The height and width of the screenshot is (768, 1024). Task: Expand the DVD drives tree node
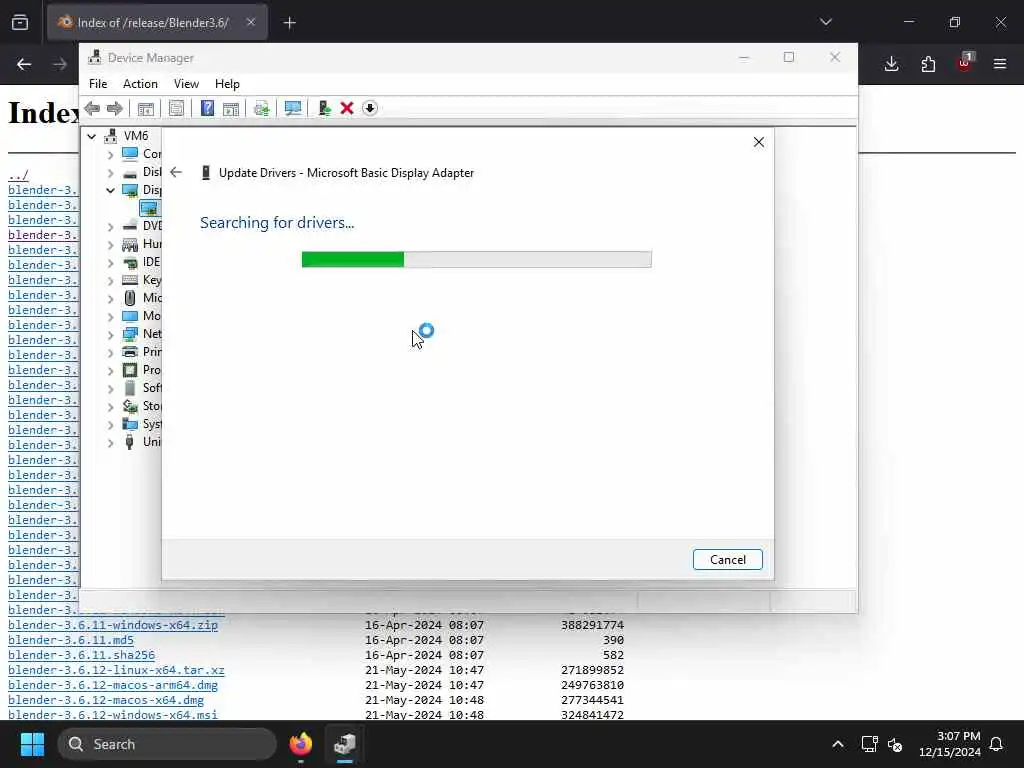pyautogui.click(x=110, y=227)
